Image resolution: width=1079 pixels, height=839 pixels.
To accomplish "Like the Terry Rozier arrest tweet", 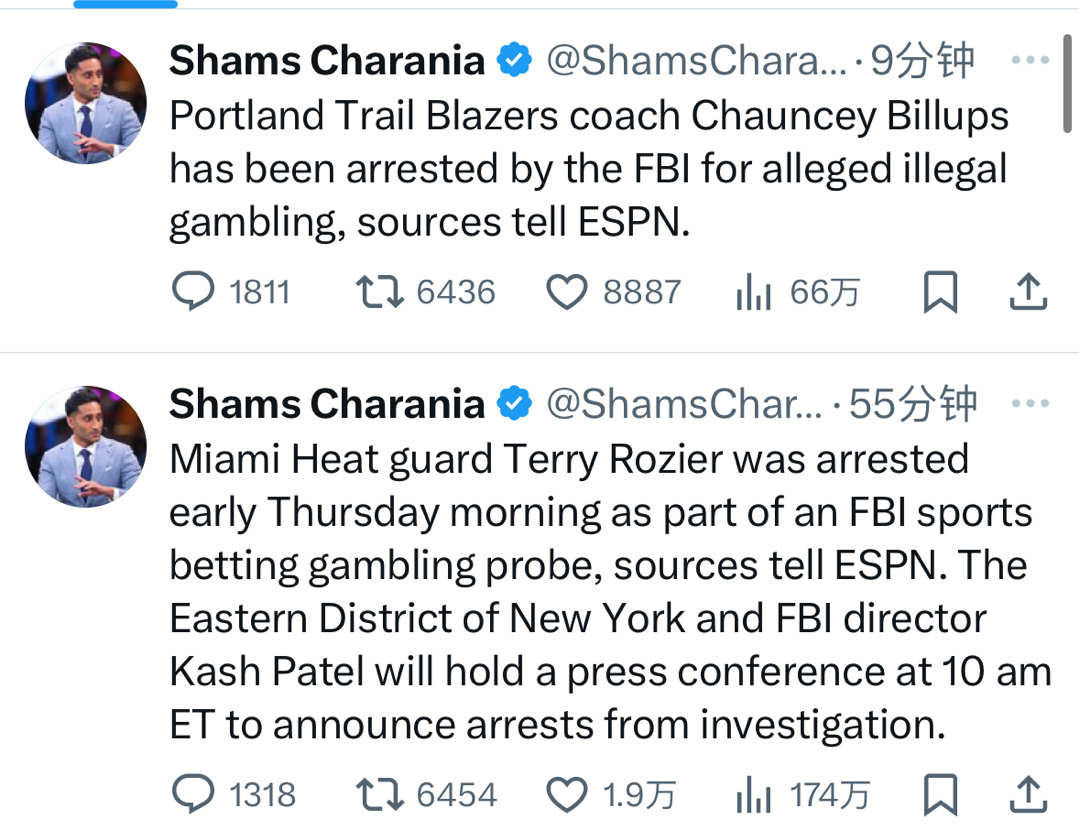I will pos(567,795).
